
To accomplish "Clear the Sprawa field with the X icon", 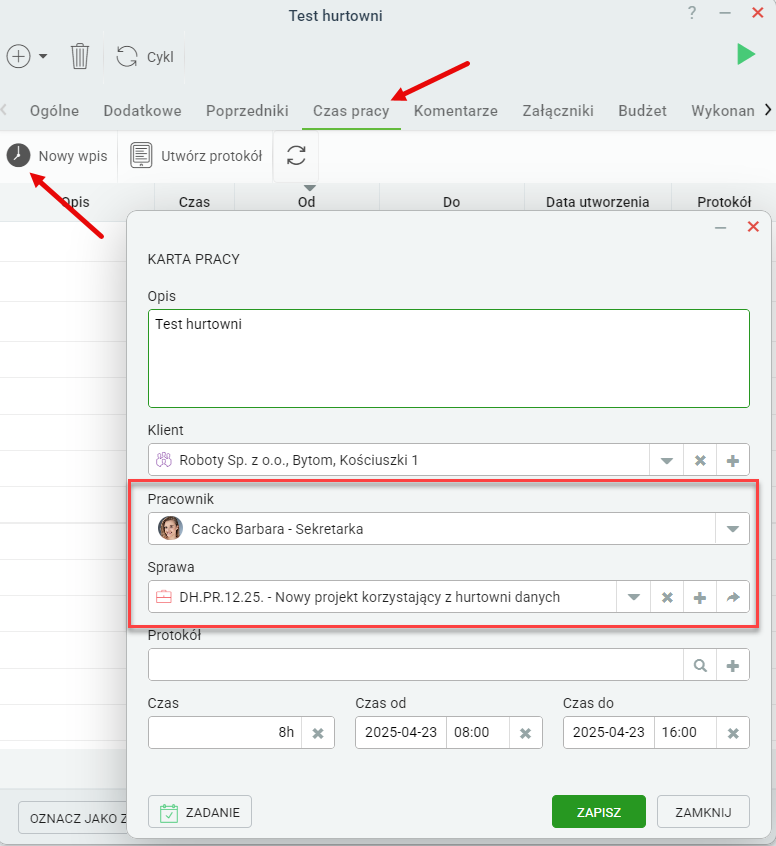I will pyautogui.click(x=668, y=597).
